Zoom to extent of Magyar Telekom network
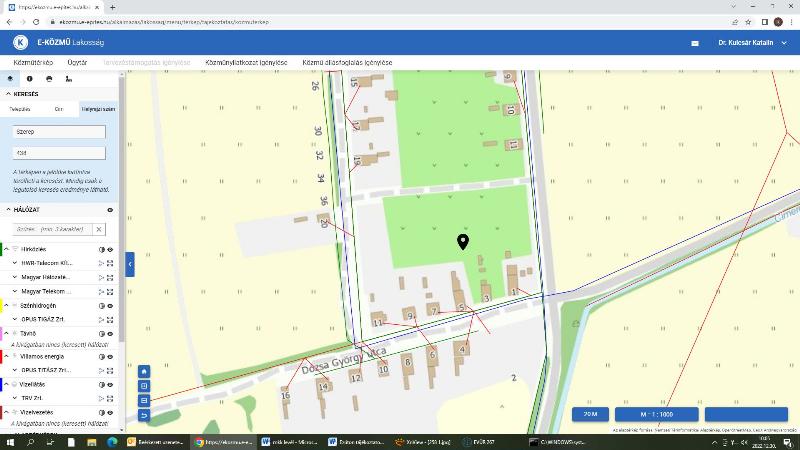800x450 pixels. pos(110,292)
